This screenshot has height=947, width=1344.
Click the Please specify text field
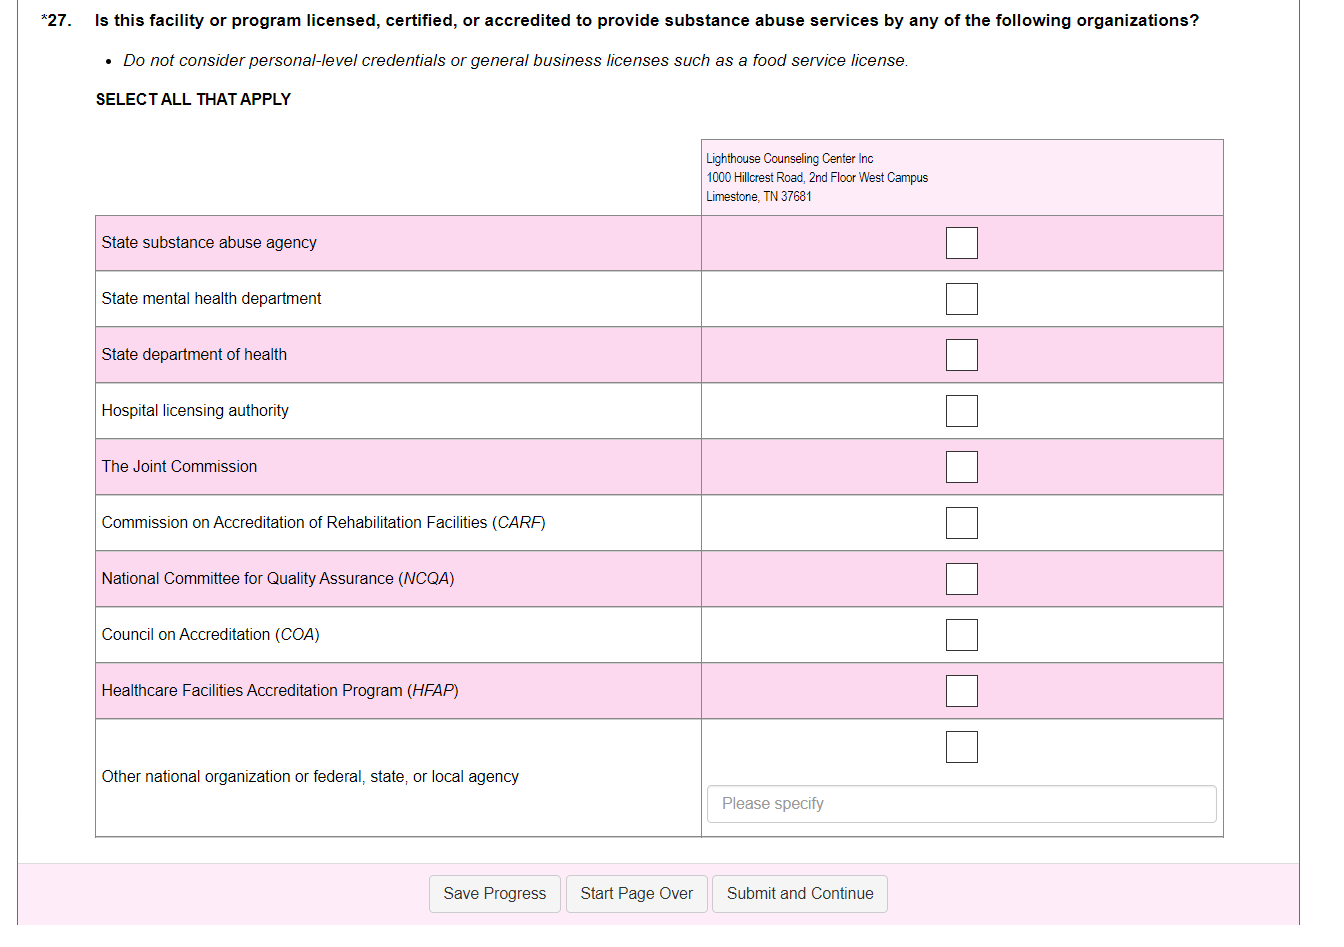point(961,804)
